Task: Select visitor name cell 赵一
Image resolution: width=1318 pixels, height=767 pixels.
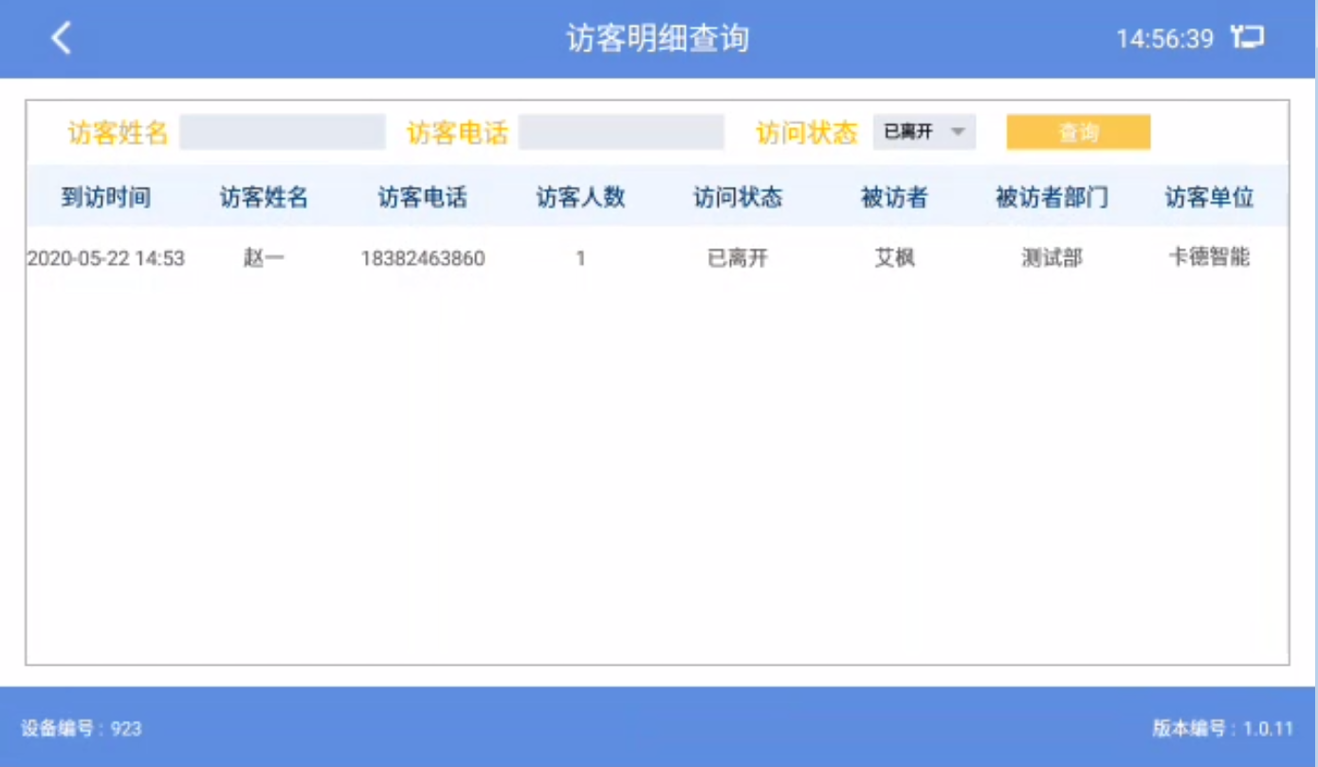Action: tap(264, 258)
